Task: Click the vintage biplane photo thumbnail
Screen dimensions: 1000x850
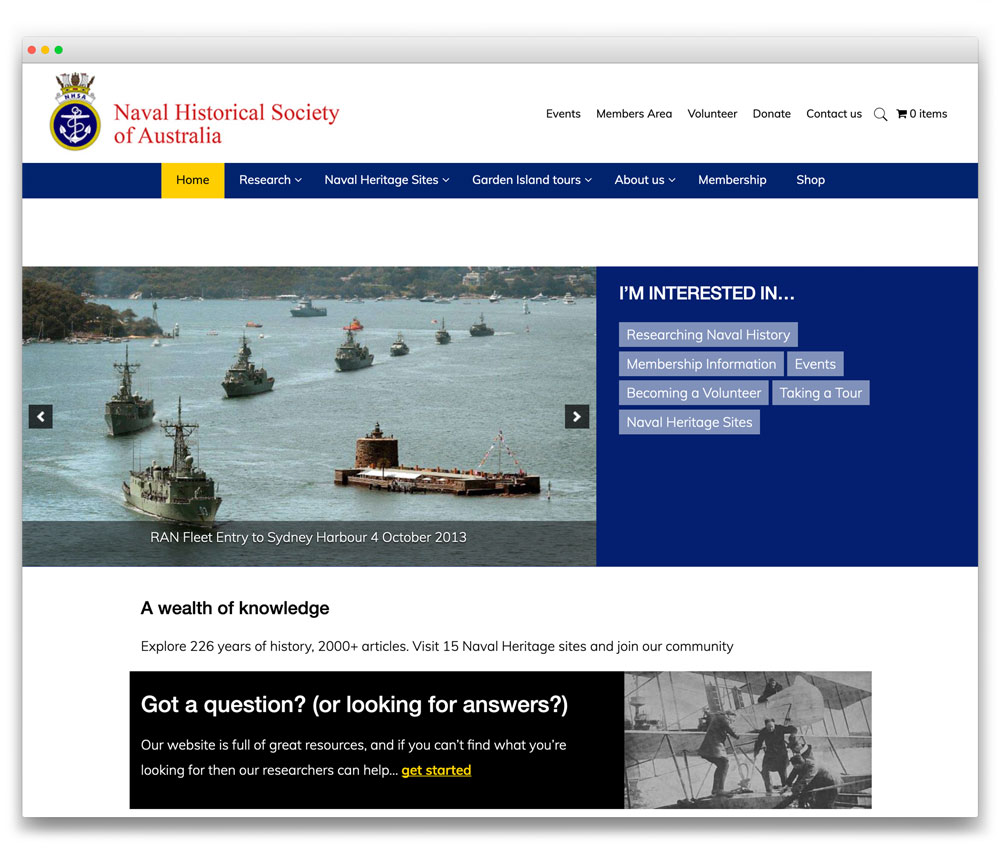Action: pyautogui.click(x=747, y=740)
